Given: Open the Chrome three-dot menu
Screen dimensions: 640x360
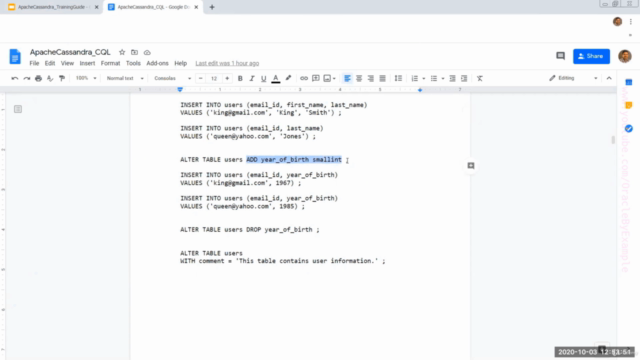Looking at the screenshot, I should [x=631, y=22].
